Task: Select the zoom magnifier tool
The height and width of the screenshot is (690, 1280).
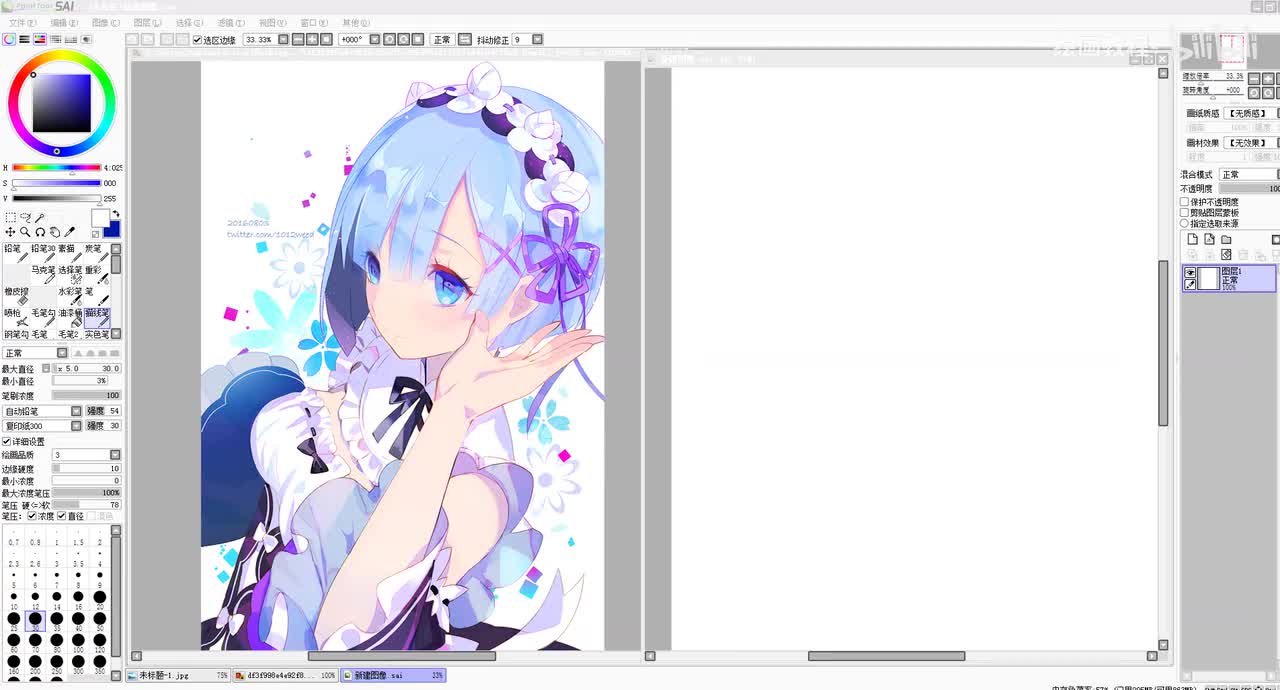Action: 25,232
